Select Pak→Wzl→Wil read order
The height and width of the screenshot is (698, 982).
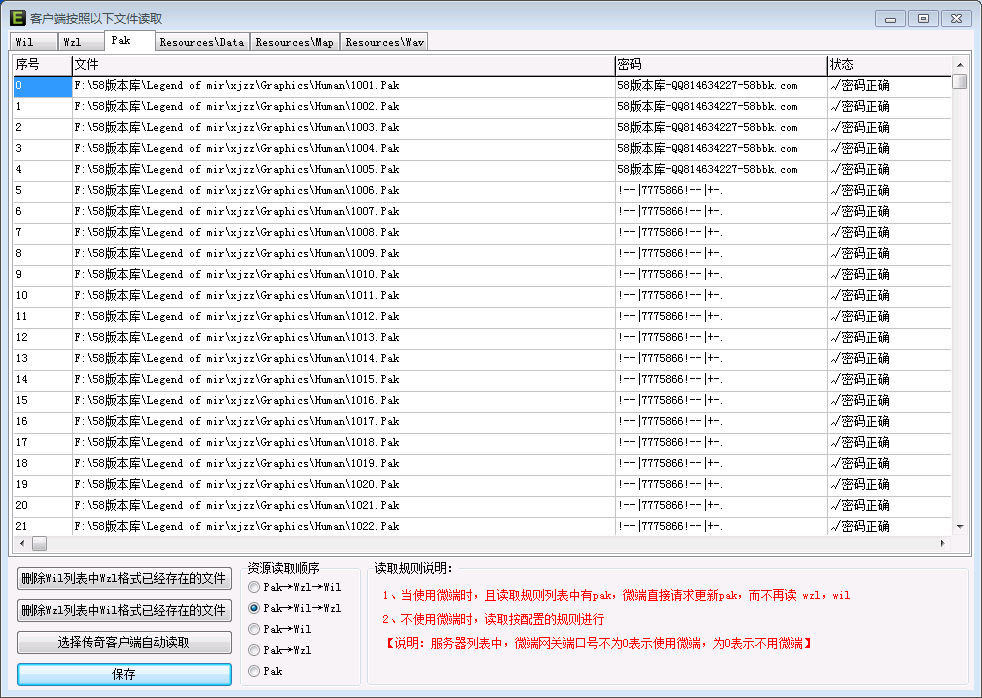(254, 587)
